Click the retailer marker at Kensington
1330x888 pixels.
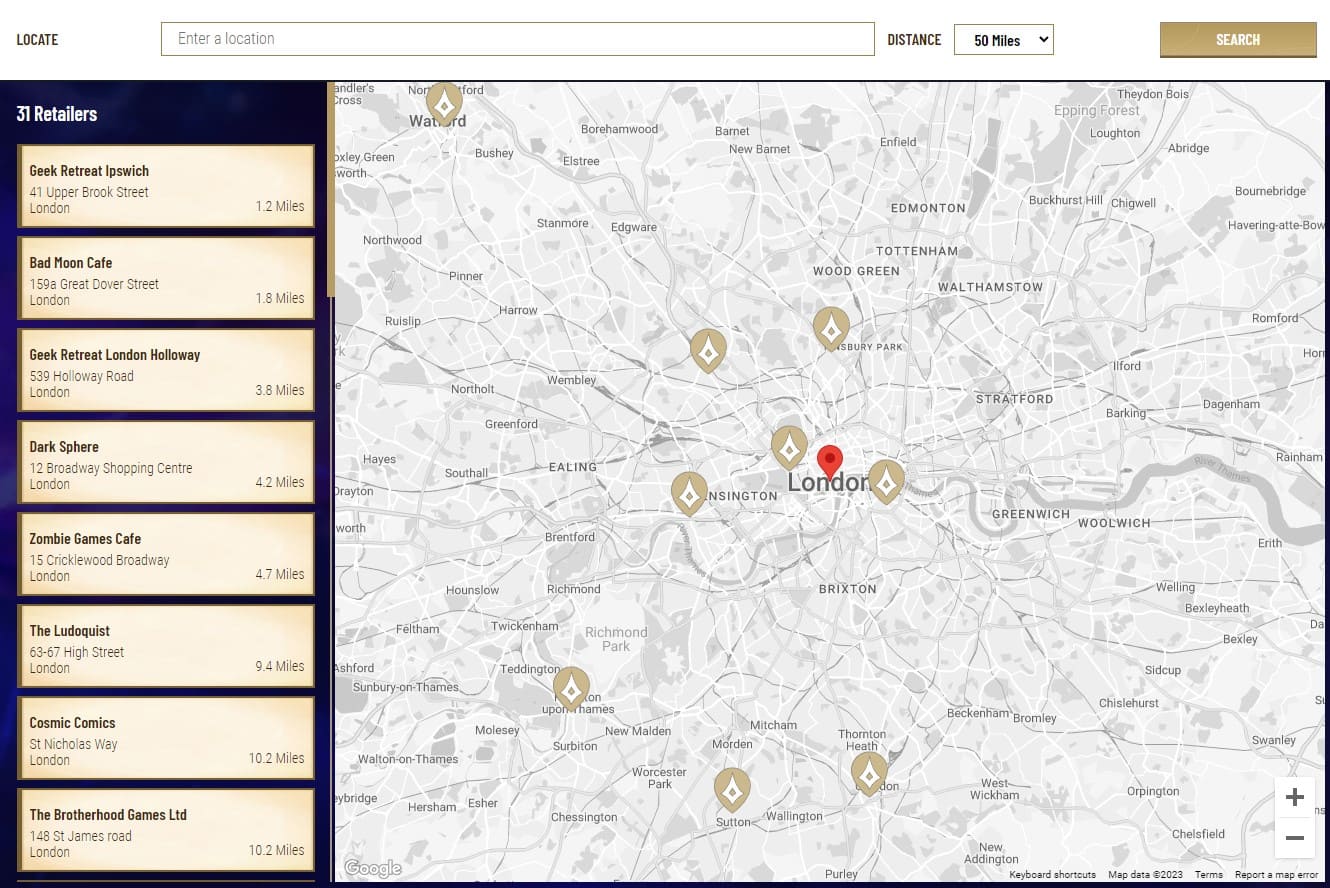tap(689, 493)
